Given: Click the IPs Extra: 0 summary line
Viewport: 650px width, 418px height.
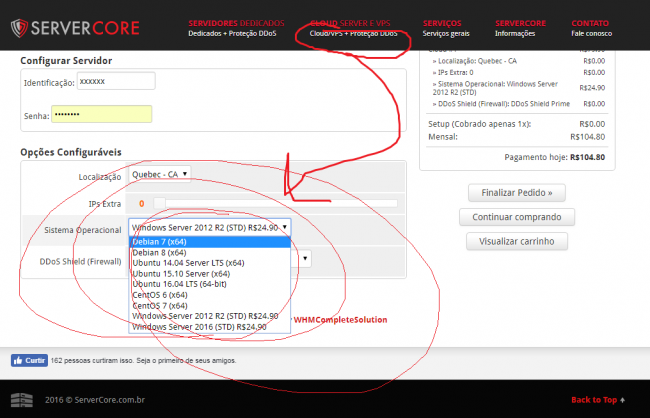Looking at the screenshot, I should (518, 73).
